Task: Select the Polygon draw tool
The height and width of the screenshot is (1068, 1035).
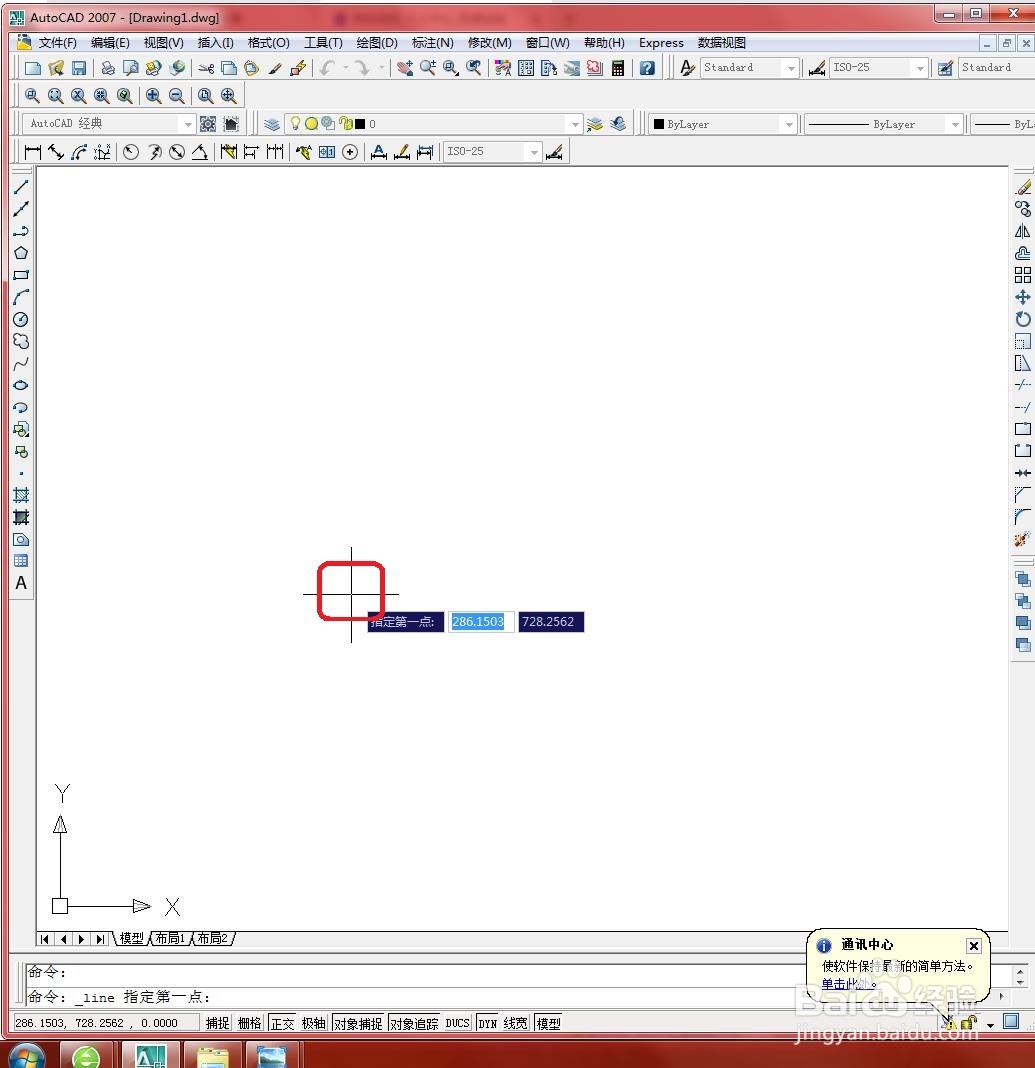Action: click(x=21, y=253)
